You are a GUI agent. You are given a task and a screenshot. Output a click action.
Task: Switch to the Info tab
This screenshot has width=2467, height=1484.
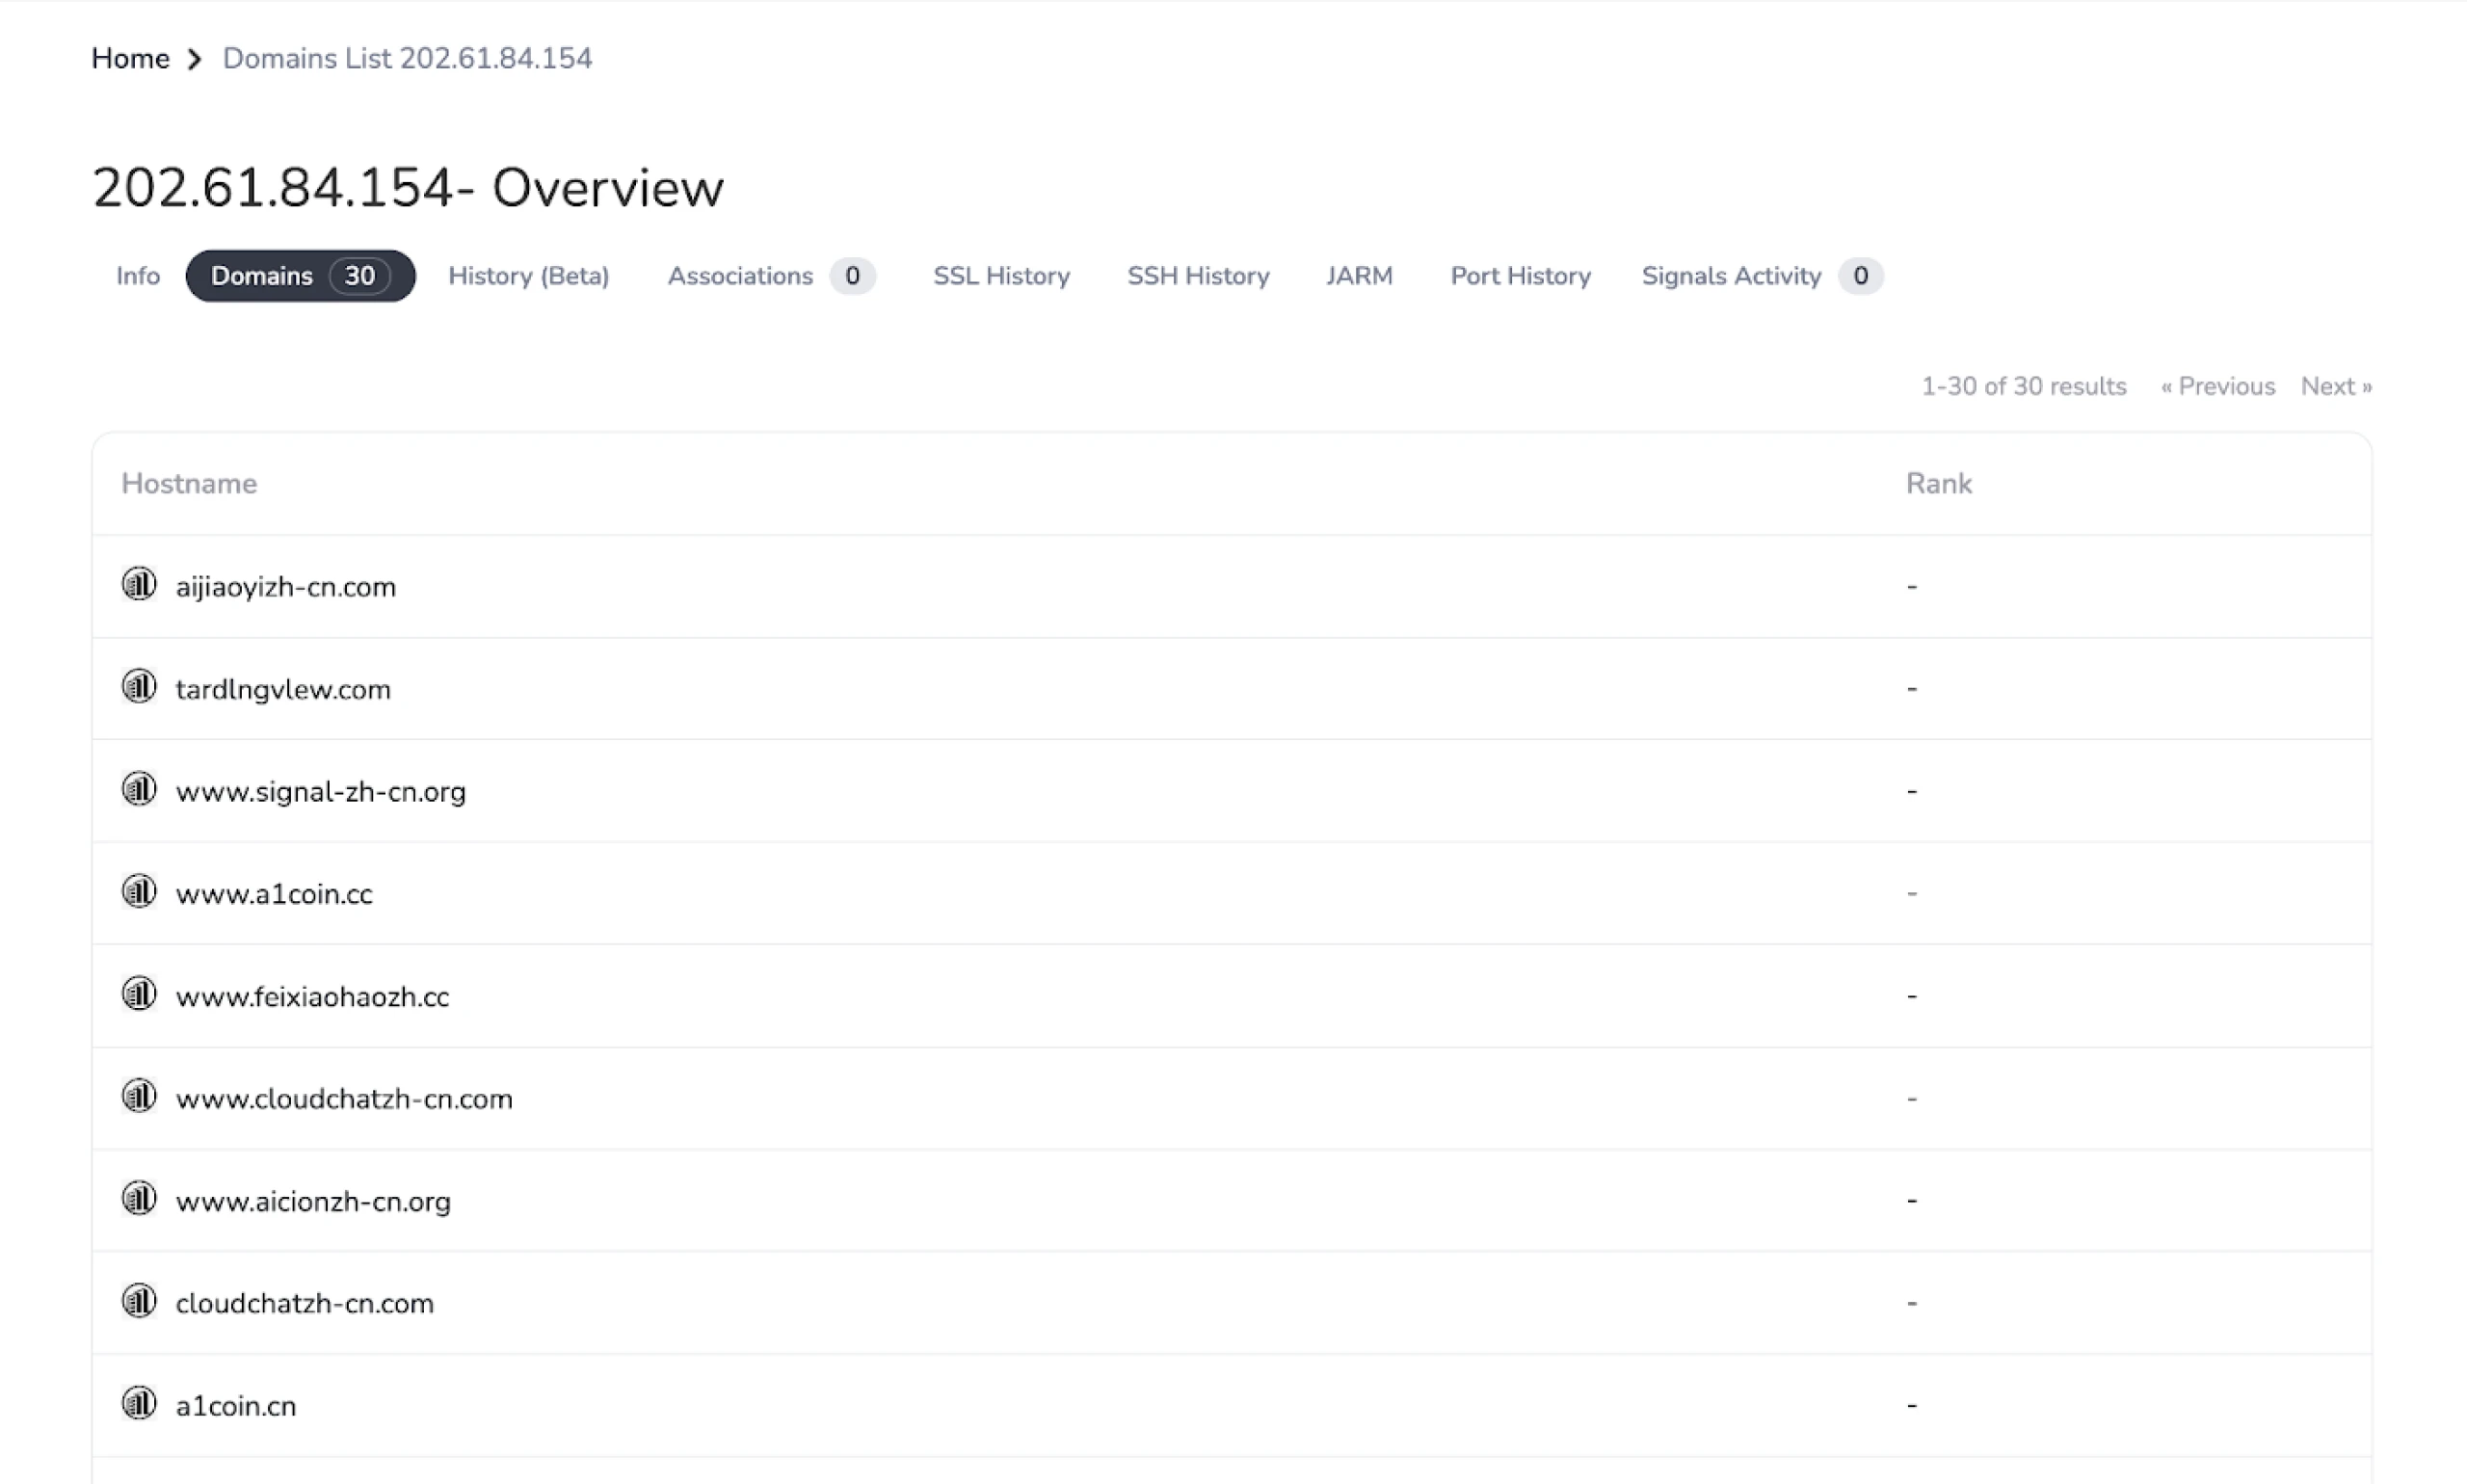[138, 275]
